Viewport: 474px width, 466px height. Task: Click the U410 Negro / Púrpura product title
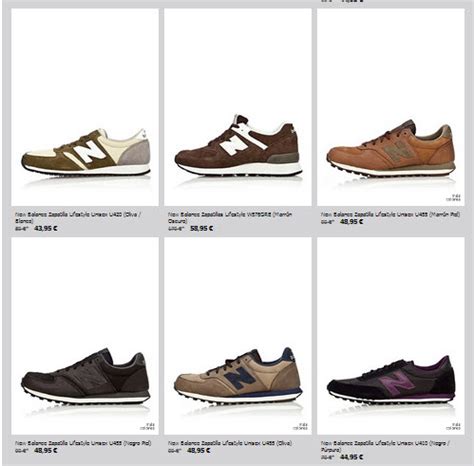pyautogui.click(x=385, y=447)
